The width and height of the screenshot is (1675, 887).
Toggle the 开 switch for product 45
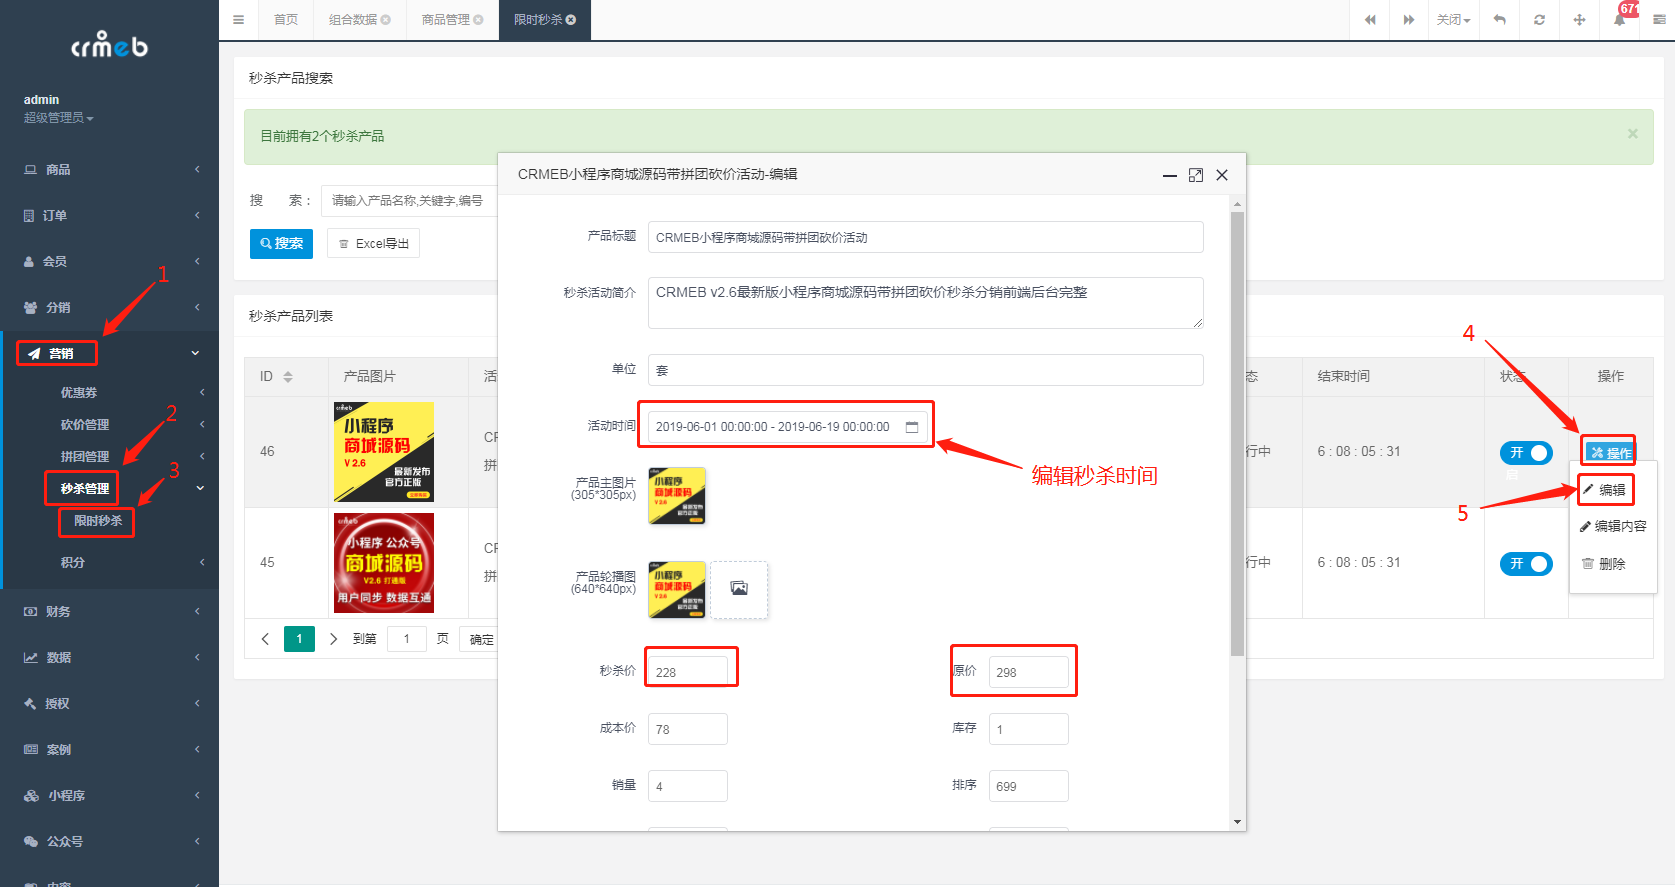coord(1526,564)
